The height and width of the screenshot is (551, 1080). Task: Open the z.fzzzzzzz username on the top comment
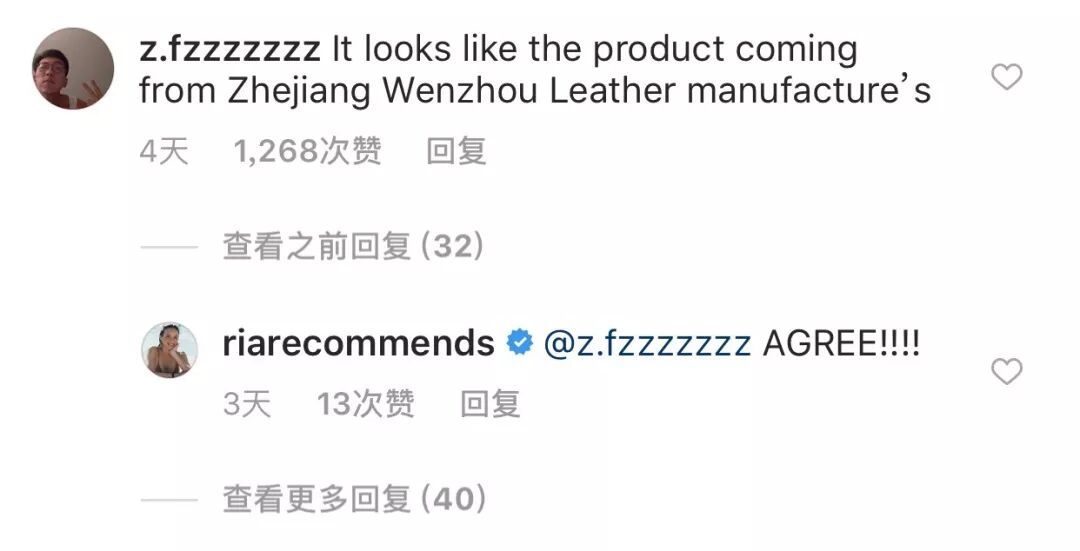(x=229, y=50)
